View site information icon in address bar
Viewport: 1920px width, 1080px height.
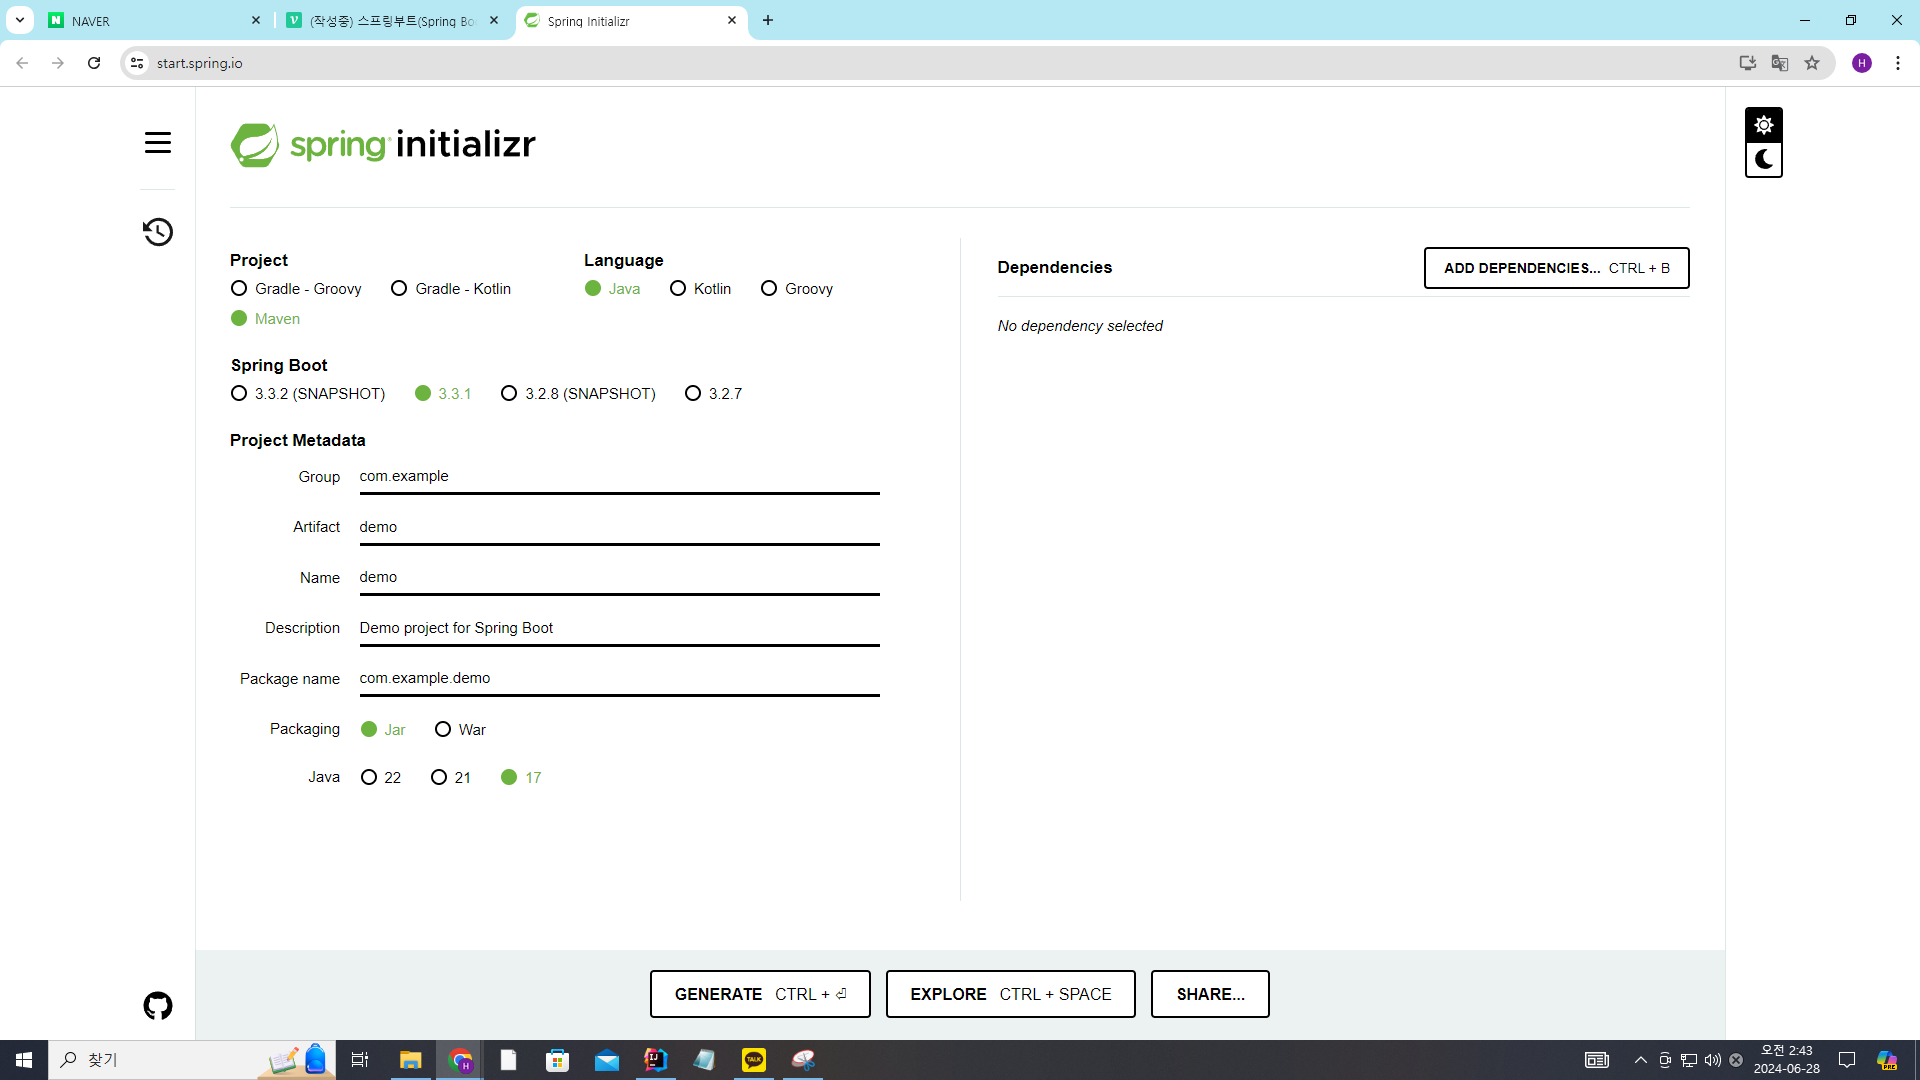click(x=137, y=63)
